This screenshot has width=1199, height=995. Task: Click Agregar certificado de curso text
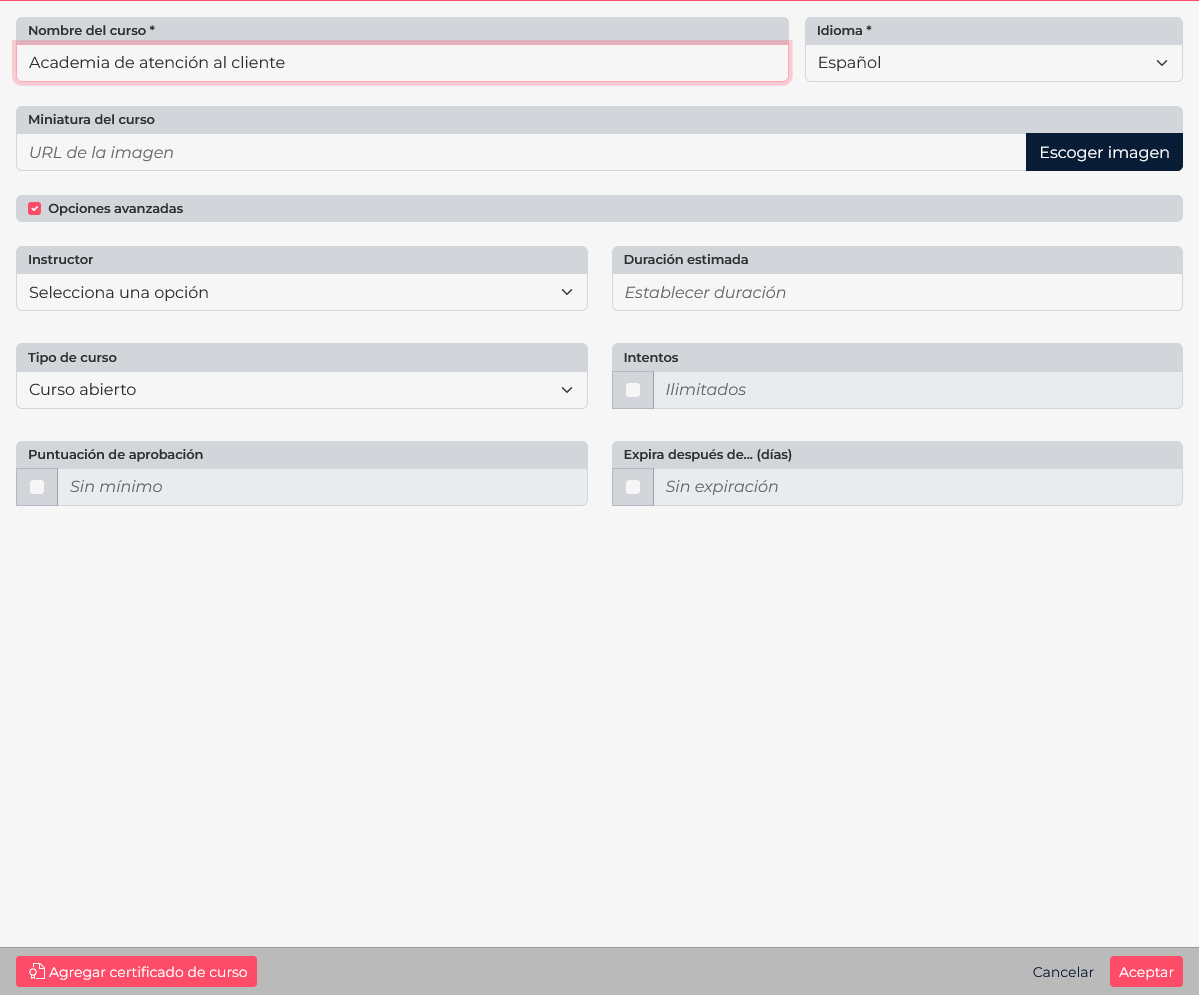(148, 971)
